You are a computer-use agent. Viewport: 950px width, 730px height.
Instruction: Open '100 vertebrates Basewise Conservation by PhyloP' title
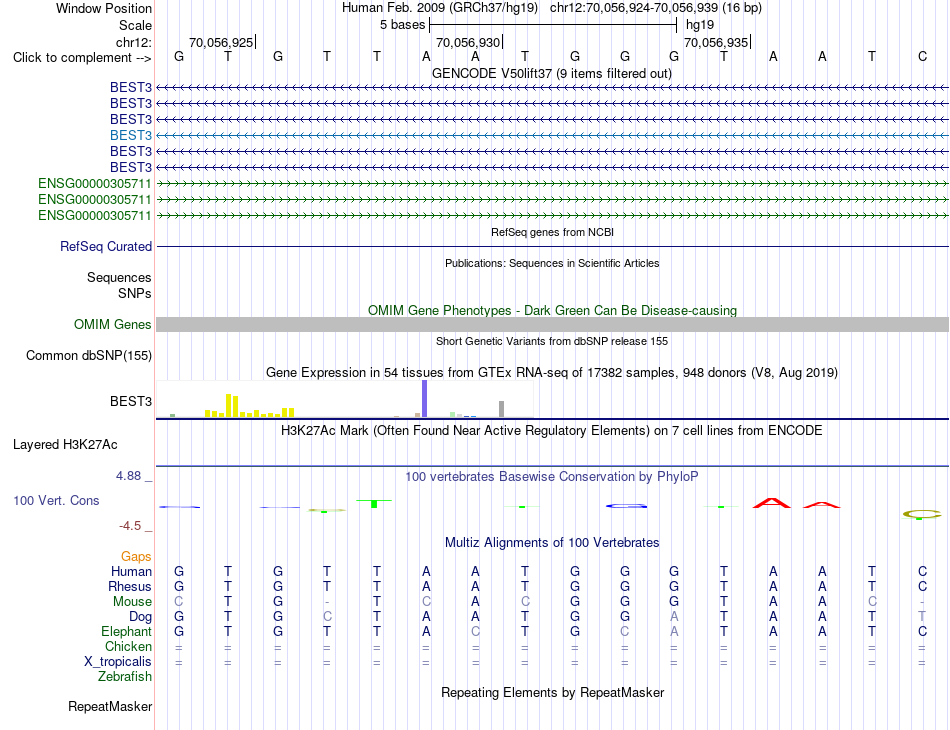click(552, 477)
